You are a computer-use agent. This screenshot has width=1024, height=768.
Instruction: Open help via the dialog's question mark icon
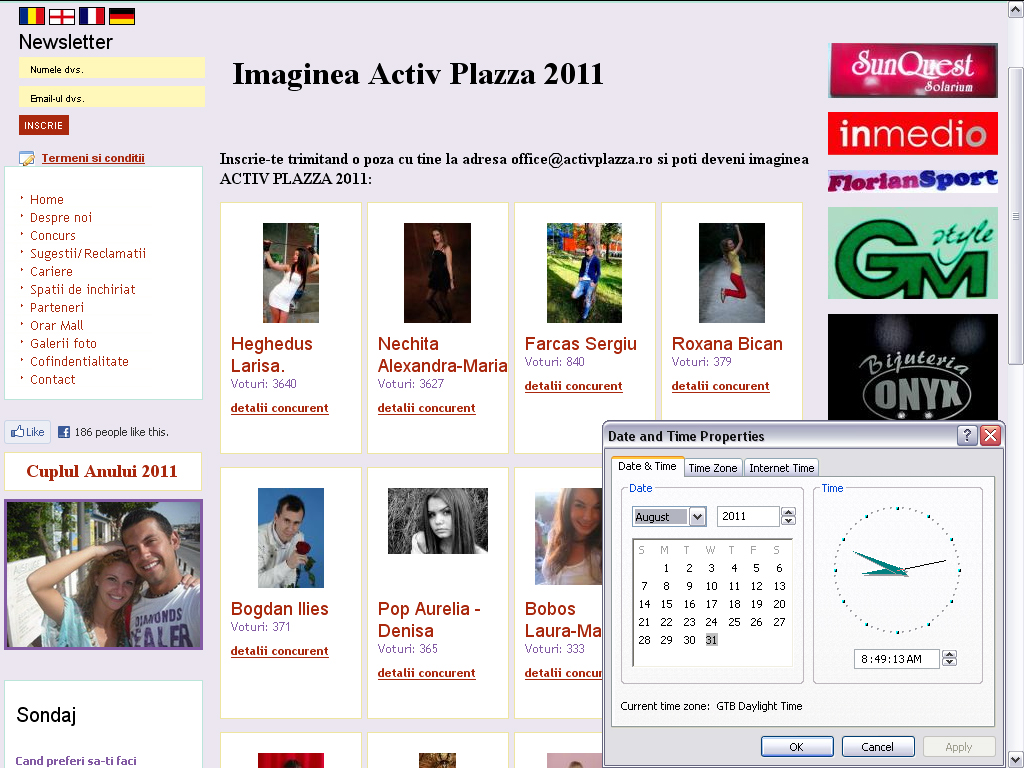[x=964, y=436]
